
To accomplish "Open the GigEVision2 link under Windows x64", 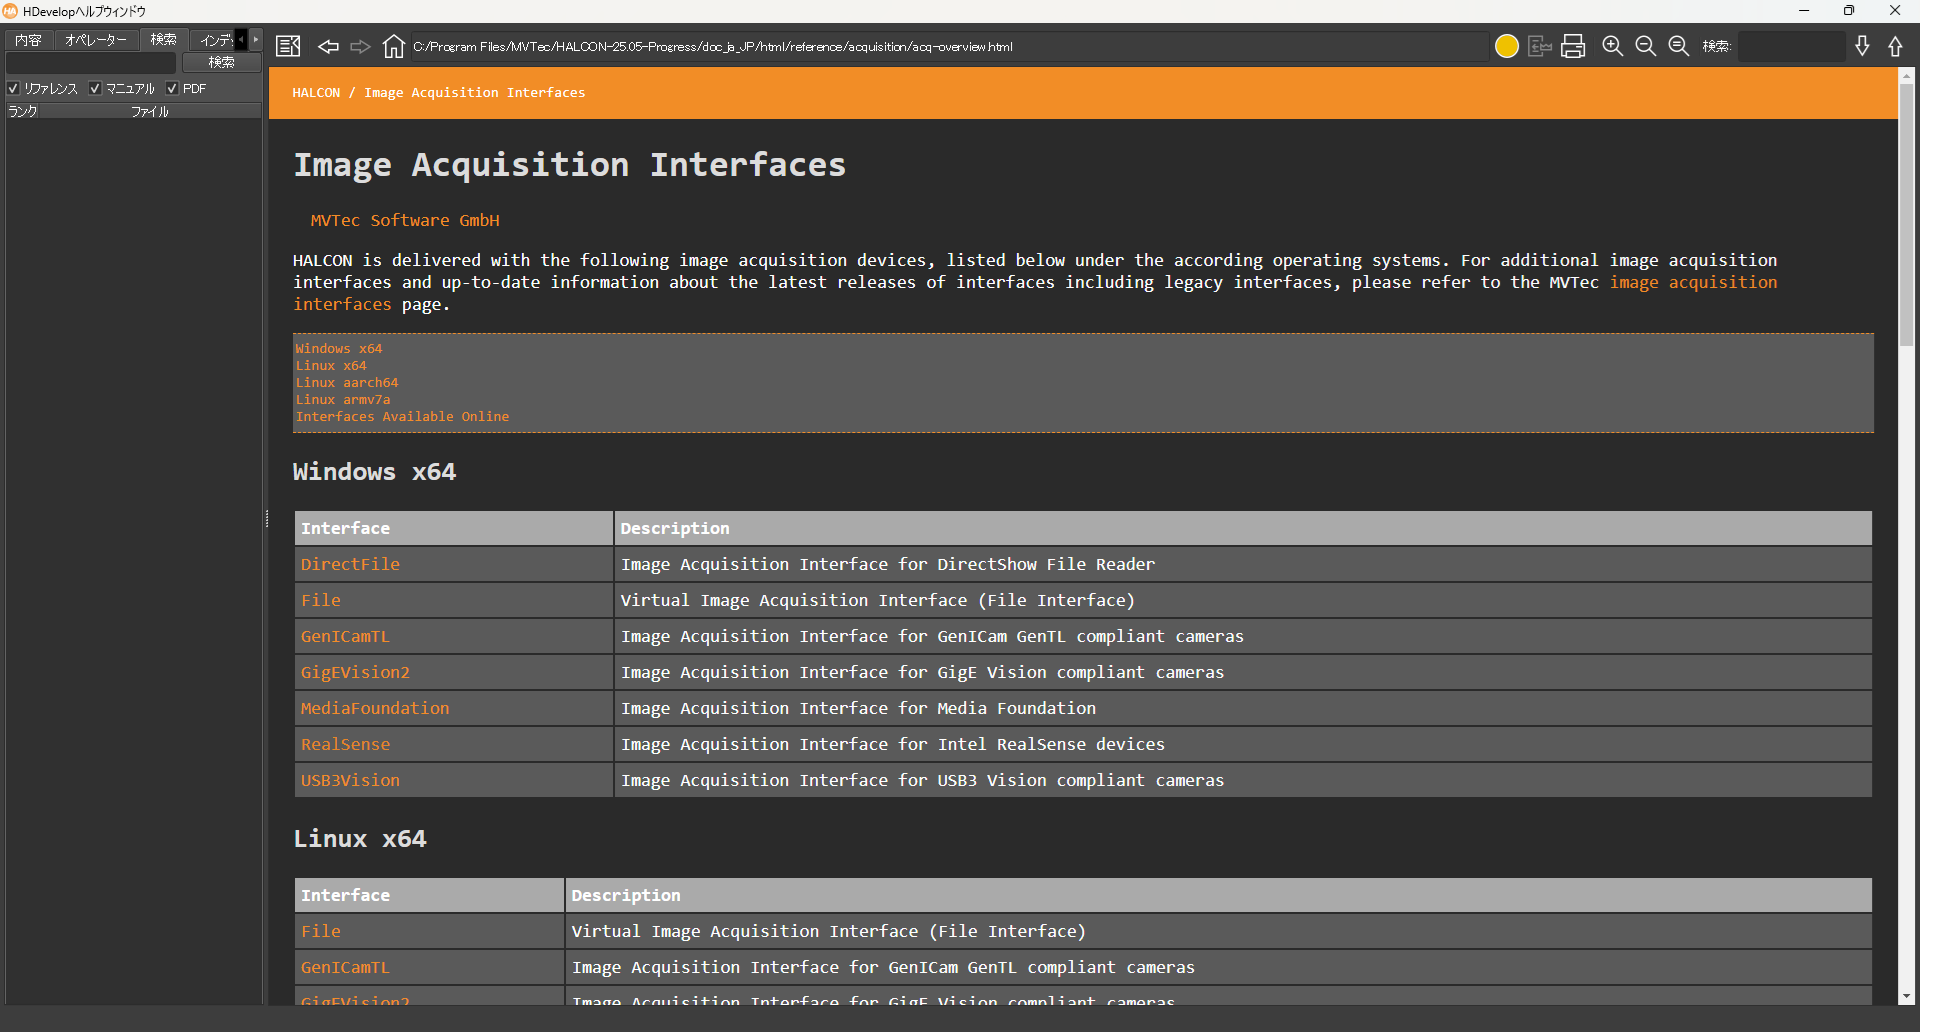I will pyautogui.click(x=355, y=672).
